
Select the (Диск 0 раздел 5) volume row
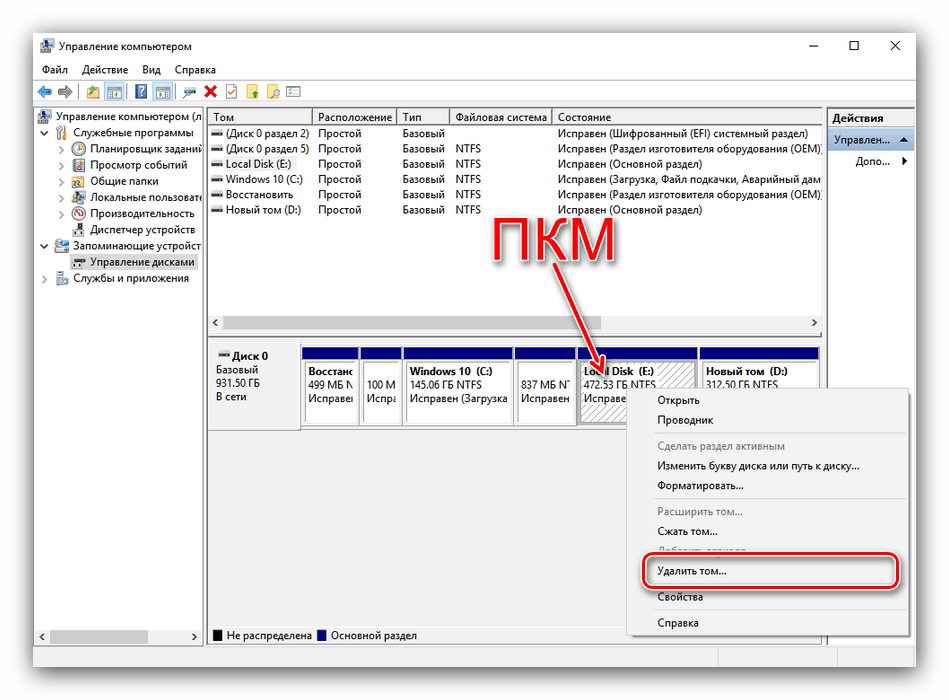click(515, 149)
